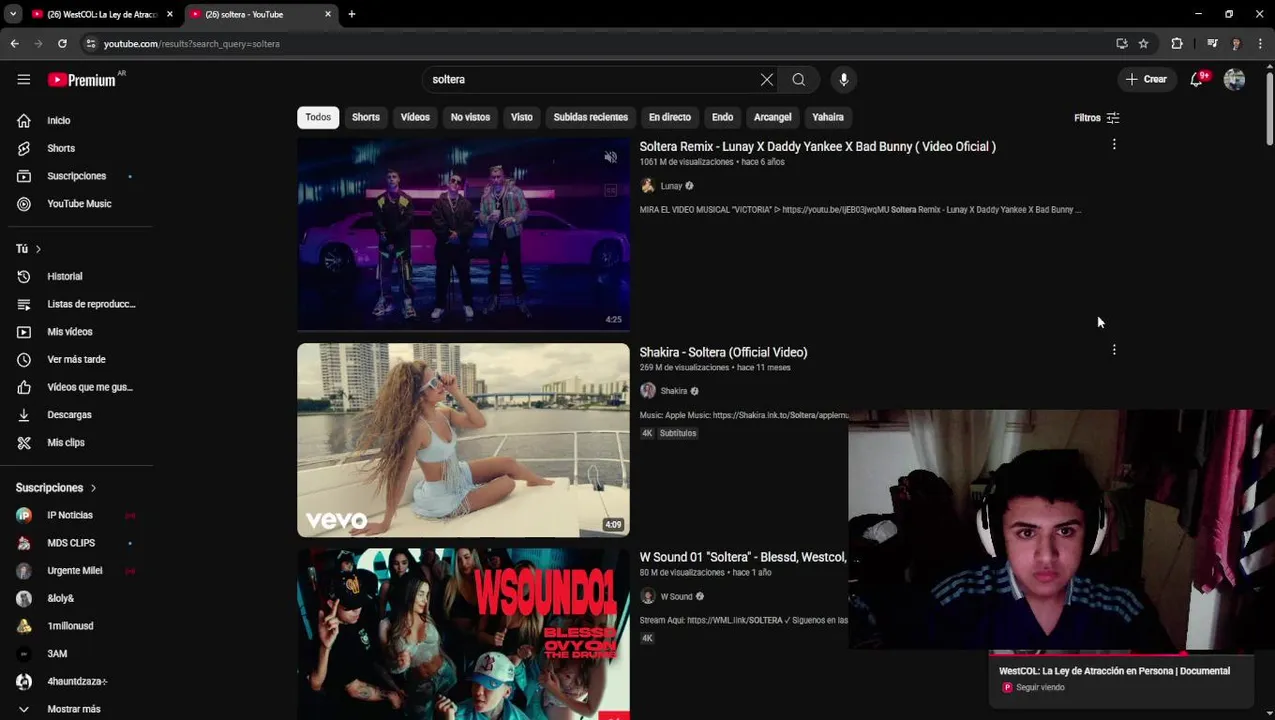Screen dimensions: 1275x720
Task: Click the magnifier search button
Action: pos(799,80)
